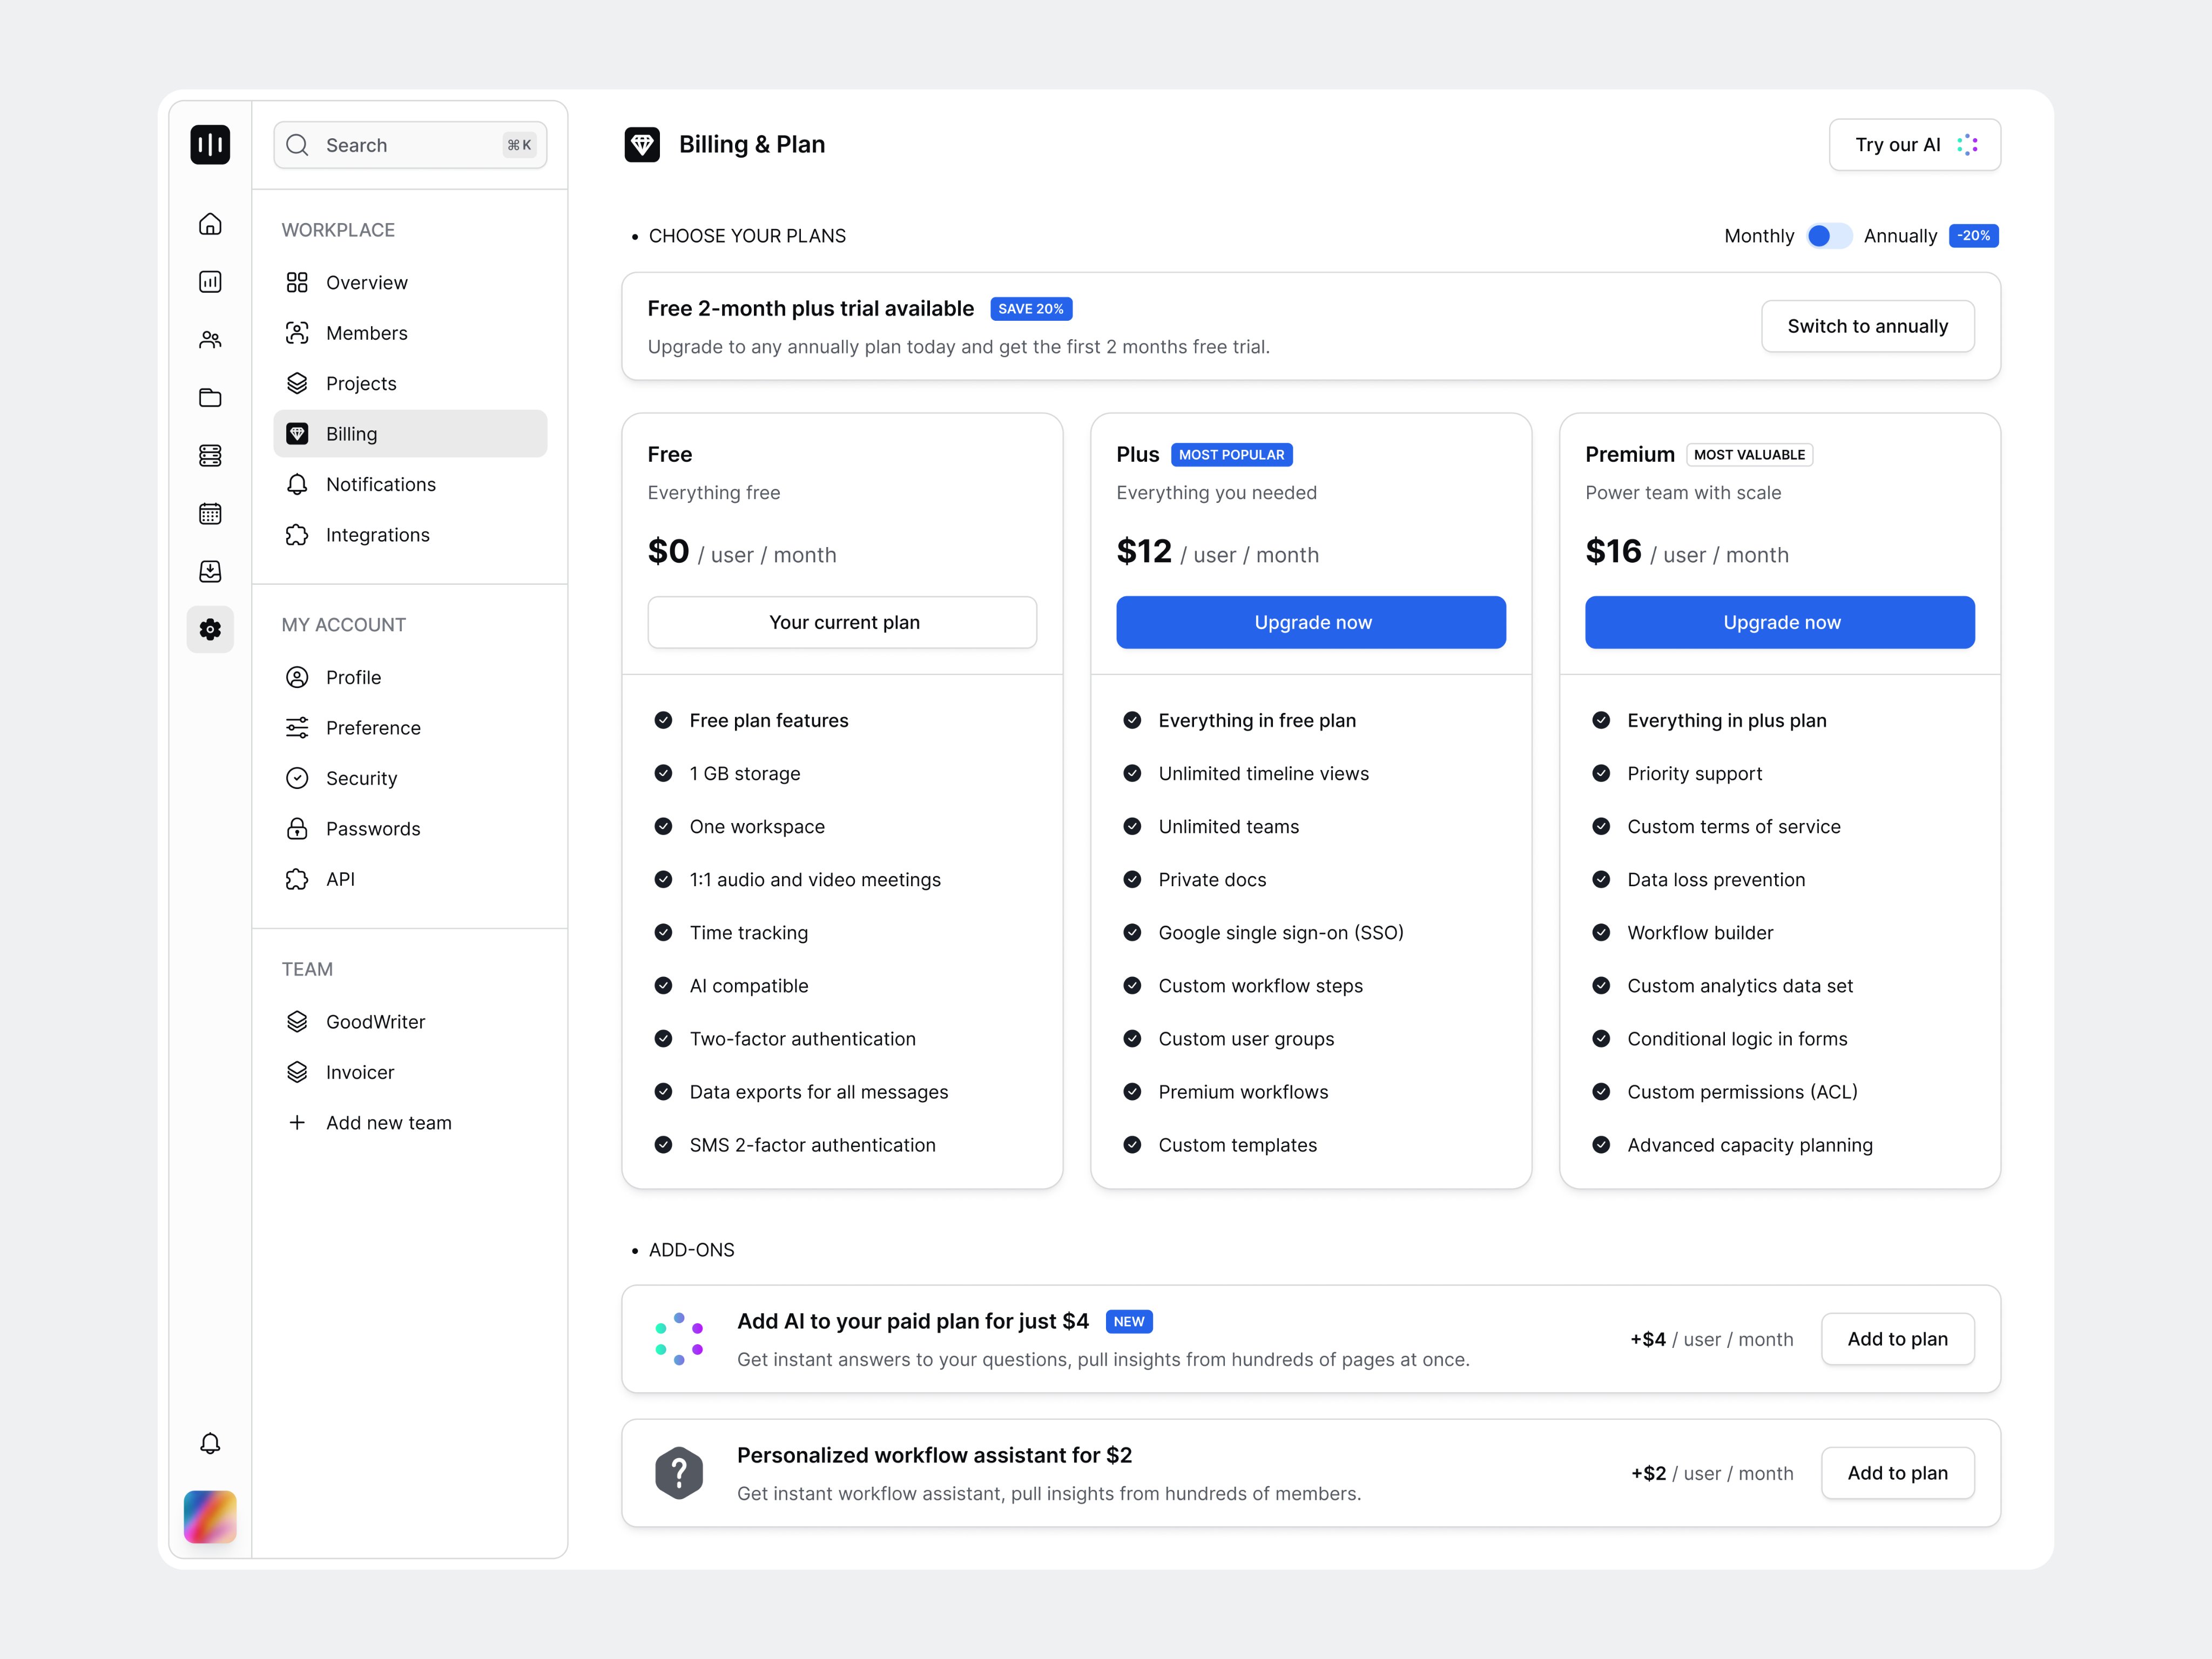
Task: Toggle Monthly/Annually billing switch
Action: pyautogui.click(x=1828, y=236)
